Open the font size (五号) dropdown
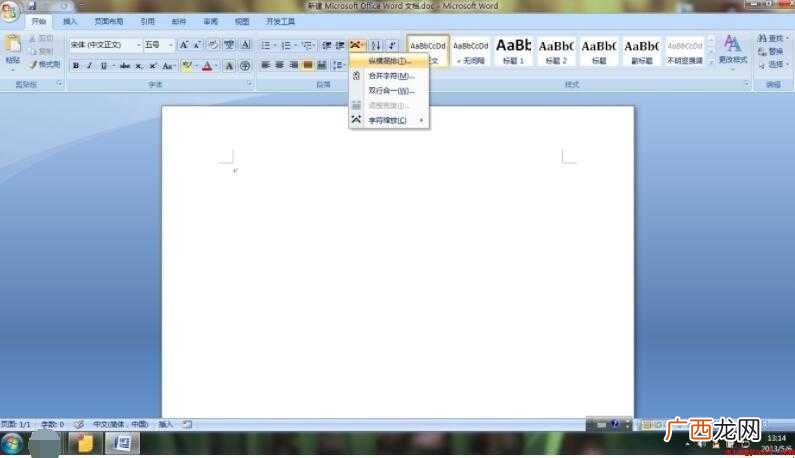 pyautogui.click(x=171, y=45)
